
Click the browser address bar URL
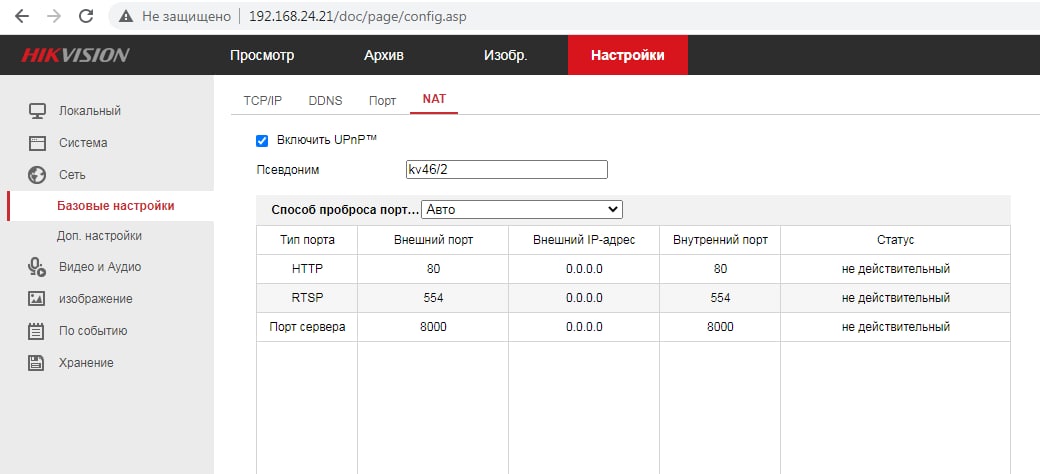tap(358, 17)
